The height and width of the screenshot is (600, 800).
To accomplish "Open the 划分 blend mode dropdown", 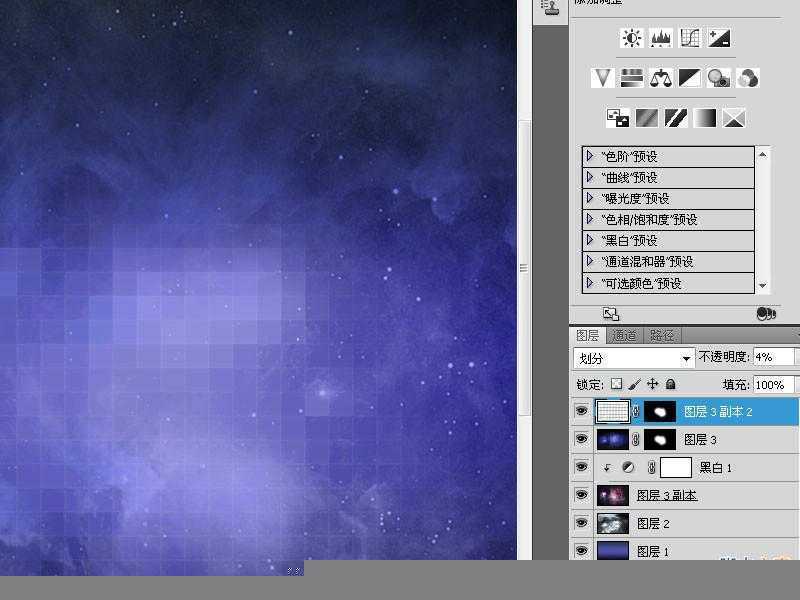I will click(634, 358).
